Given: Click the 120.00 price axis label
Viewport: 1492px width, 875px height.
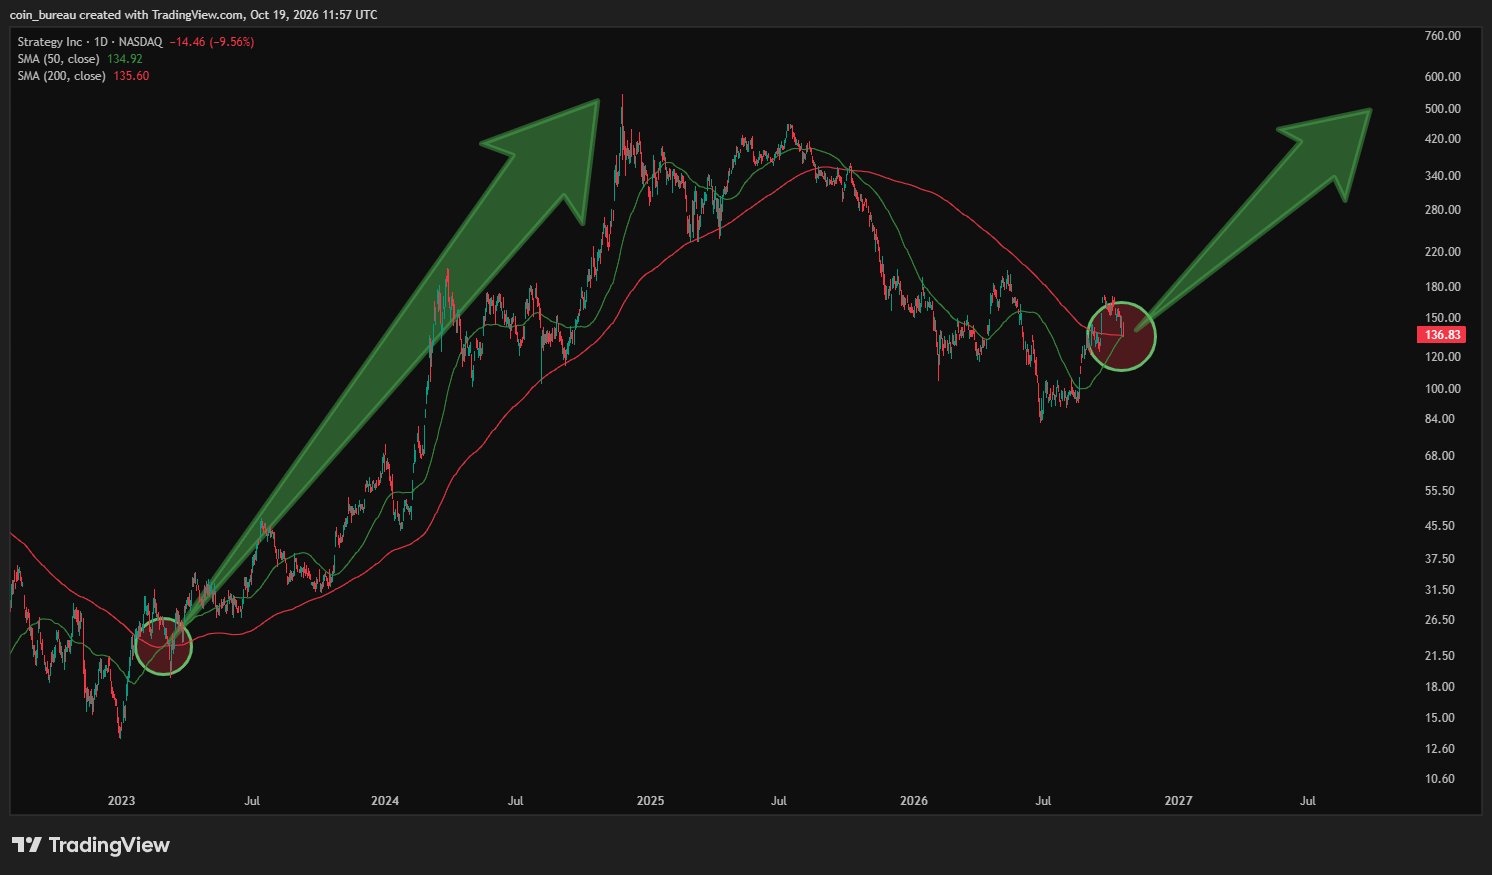Looking at the screenshot, I should tap(1442, 357).
